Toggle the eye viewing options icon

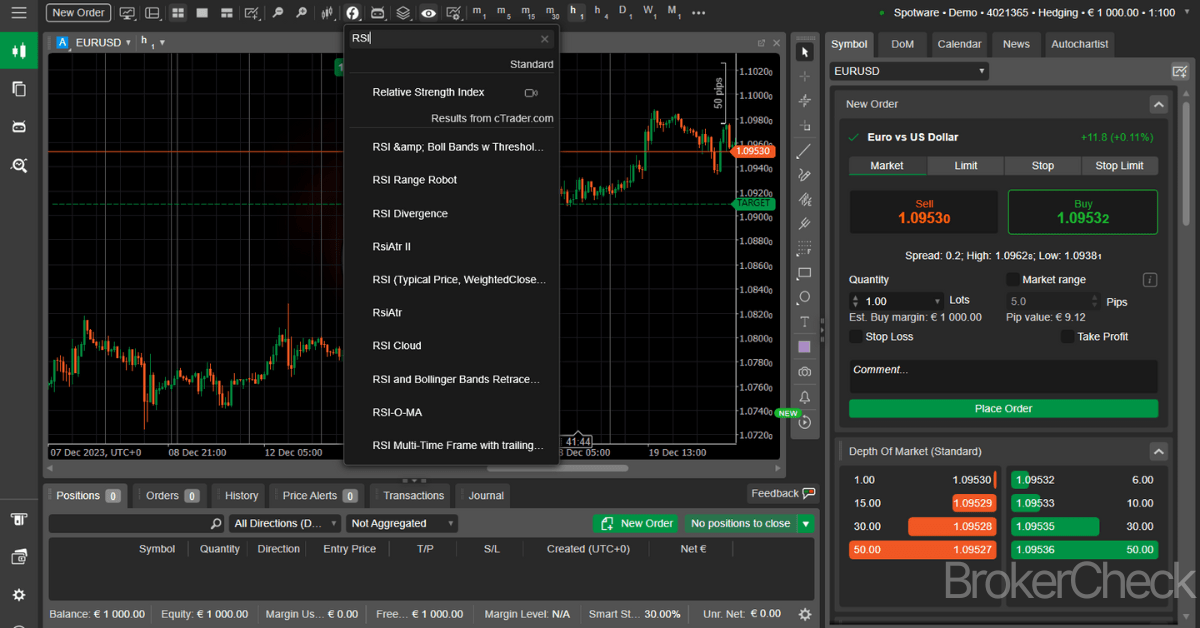click(x=428, y=13)
